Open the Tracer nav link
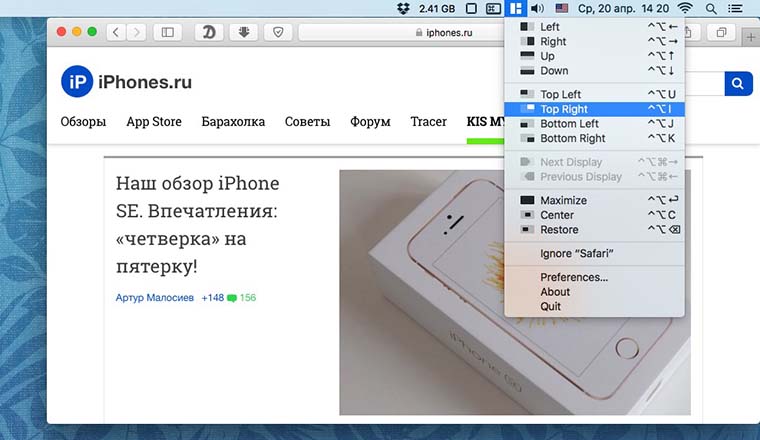760x440 pixels. click(428, 122)
